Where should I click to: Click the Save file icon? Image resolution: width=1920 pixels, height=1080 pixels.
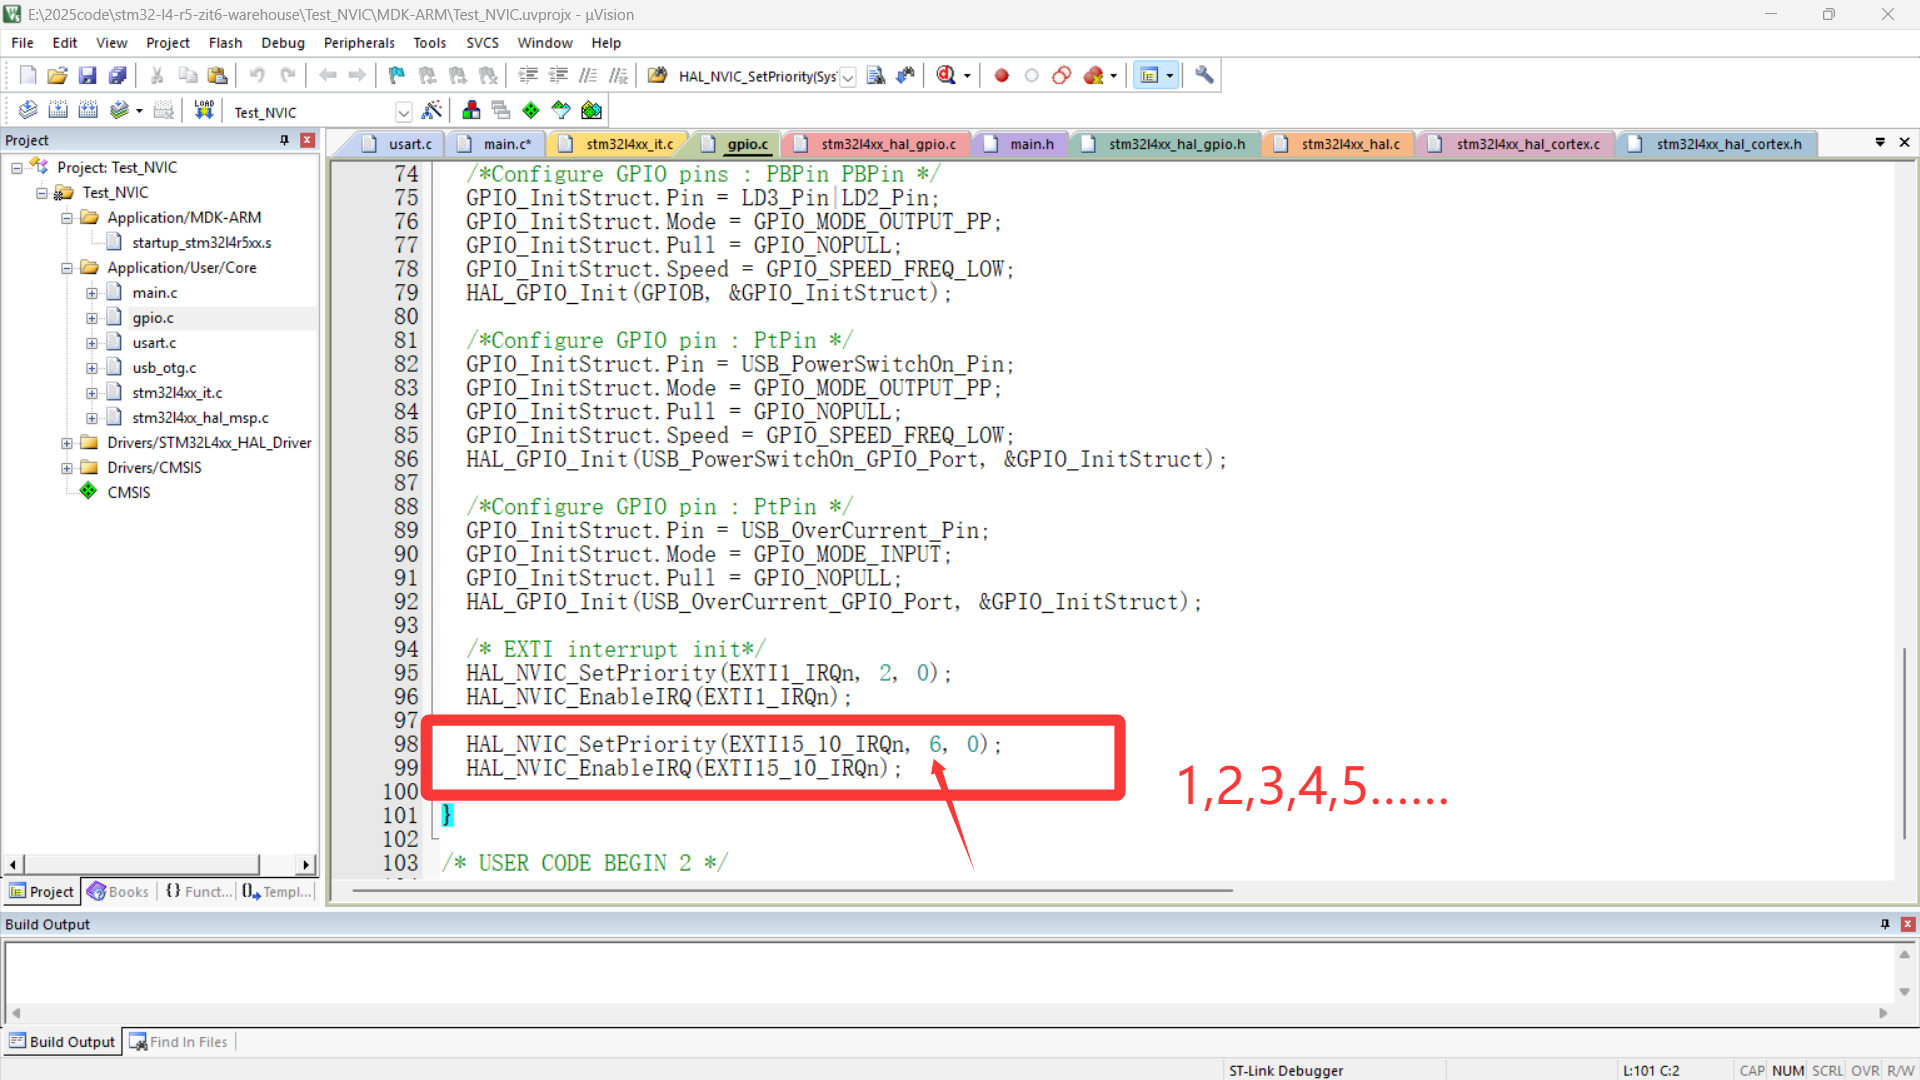tap(87, 75)
